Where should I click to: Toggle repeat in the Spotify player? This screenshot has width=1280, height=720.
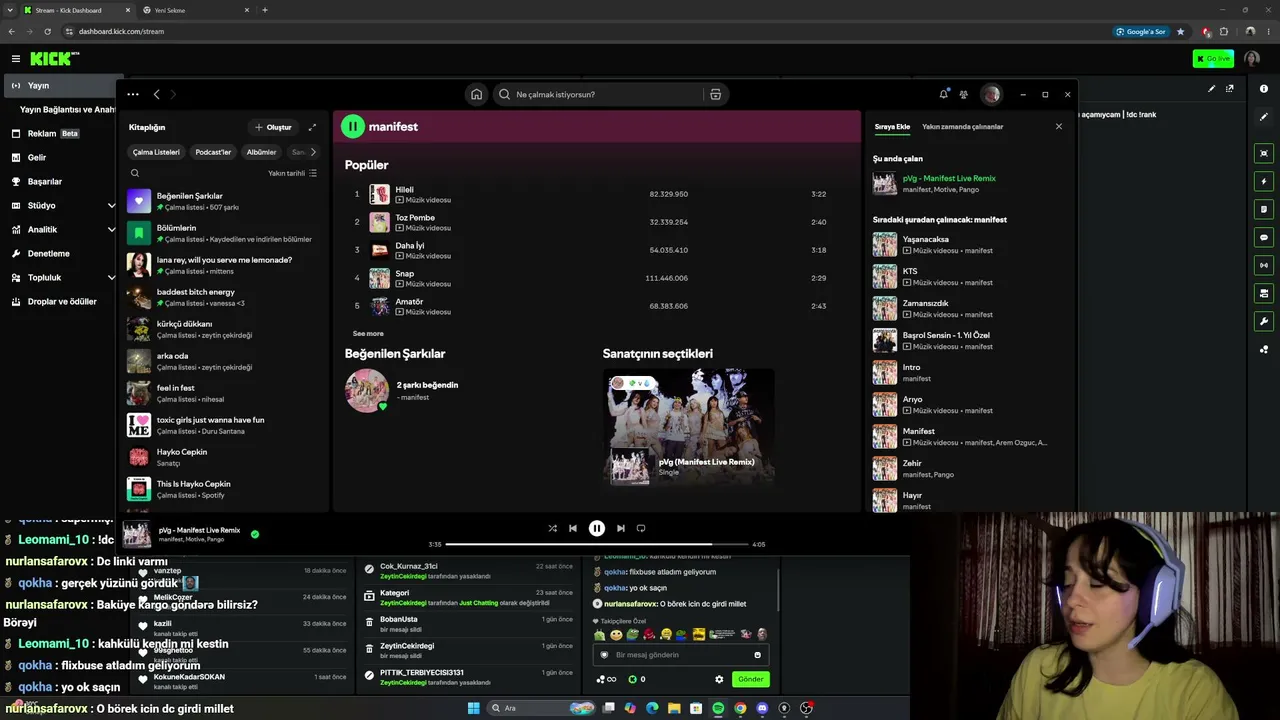coord(641,528)
